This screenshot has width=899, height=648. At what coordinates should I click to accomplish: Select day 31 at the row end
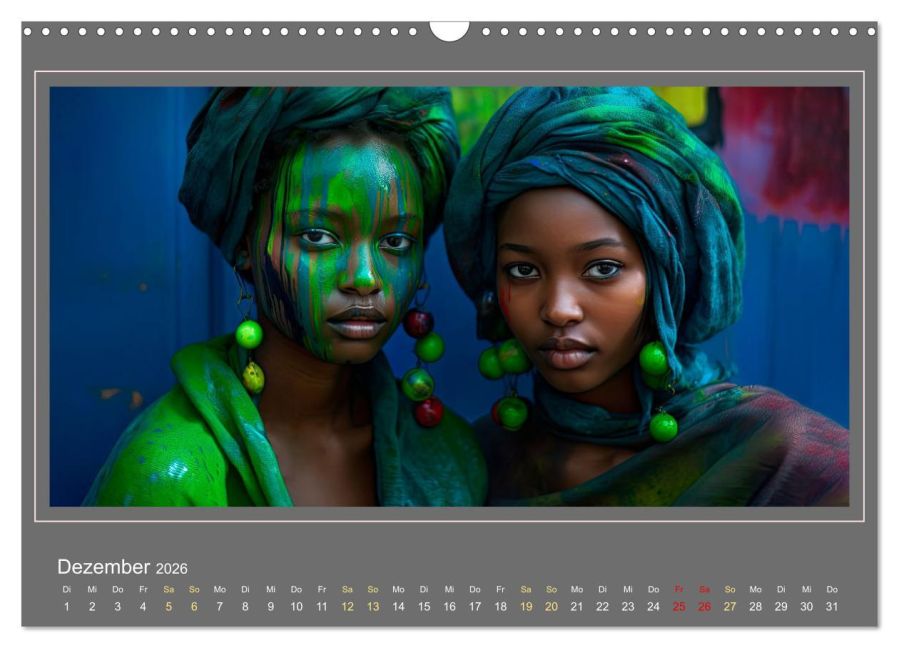click(832, 606)
